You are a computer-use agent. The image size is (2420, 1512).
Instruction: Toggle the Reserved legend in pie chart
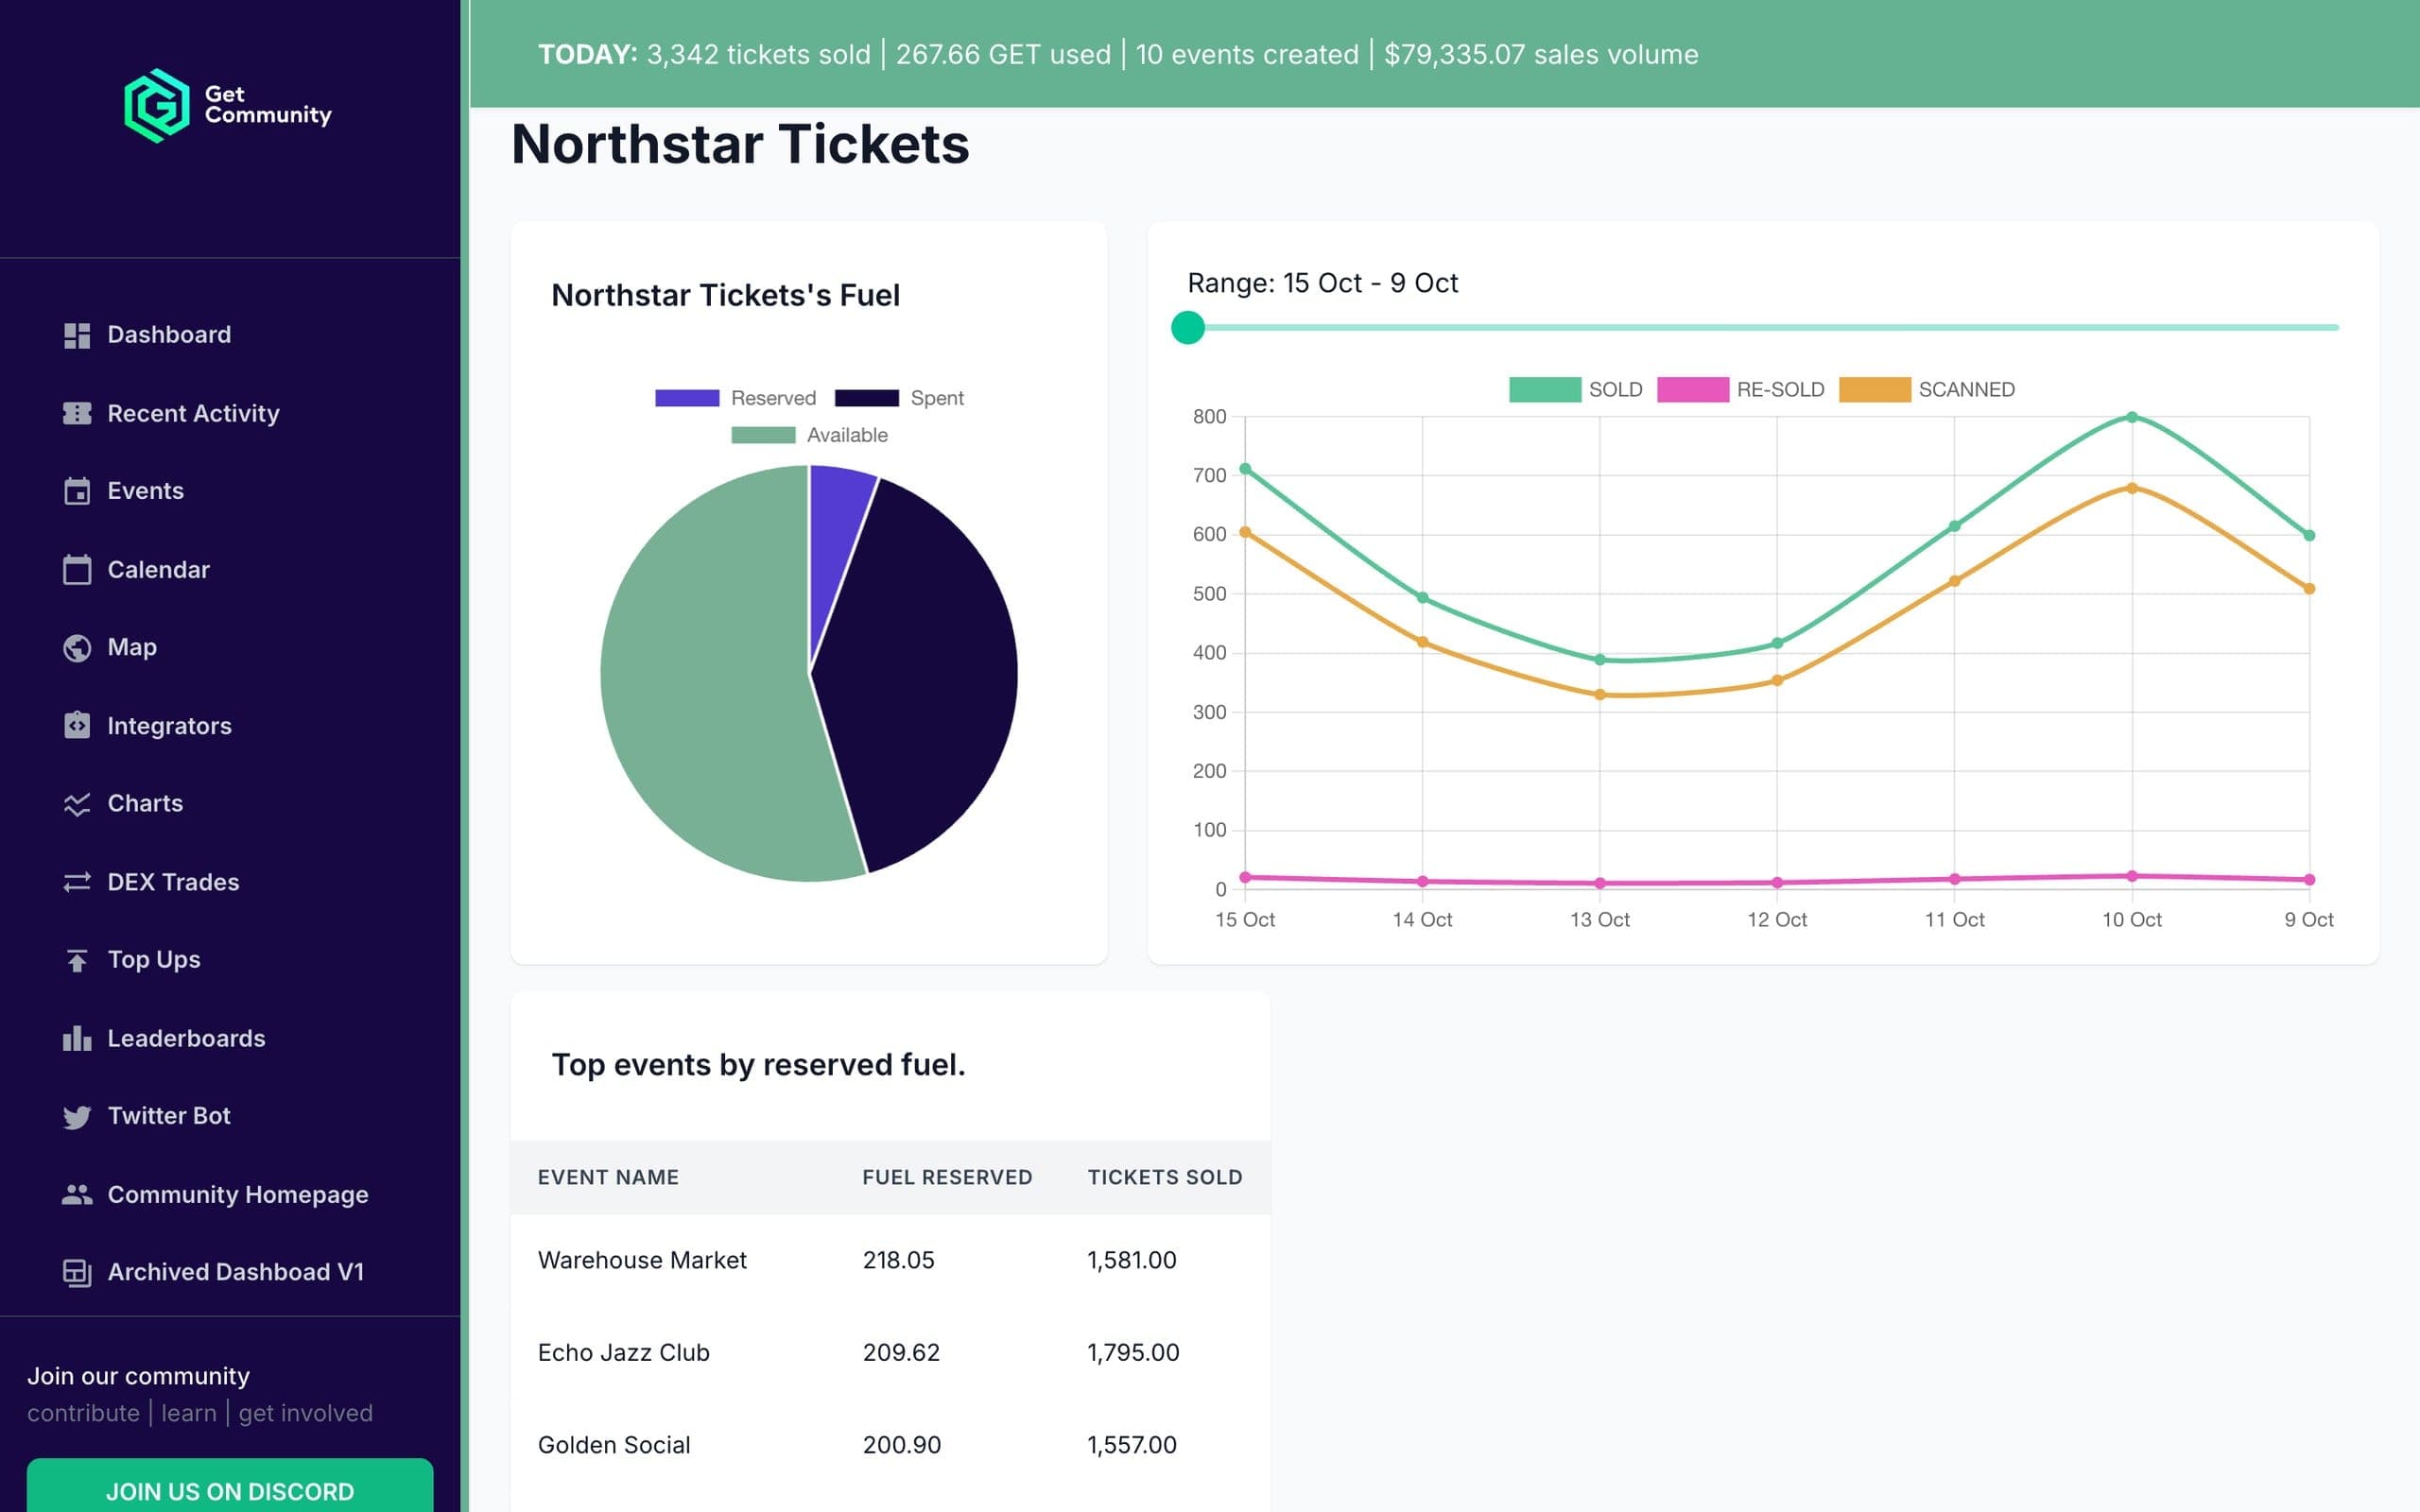click(735, 398)
